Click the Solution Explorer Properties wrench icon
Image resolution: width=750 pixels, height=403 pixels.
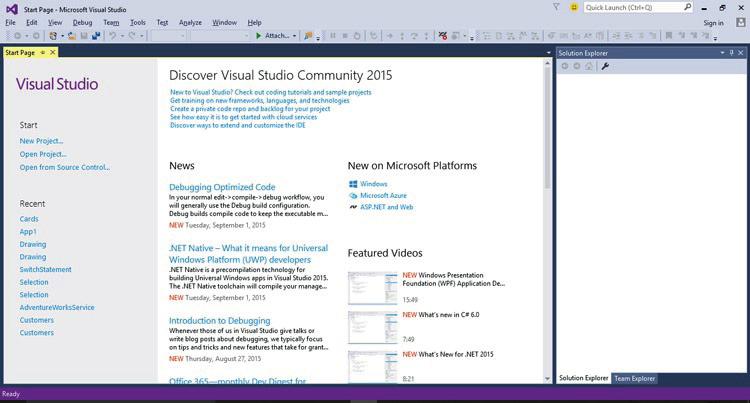[x=605, y=66]
